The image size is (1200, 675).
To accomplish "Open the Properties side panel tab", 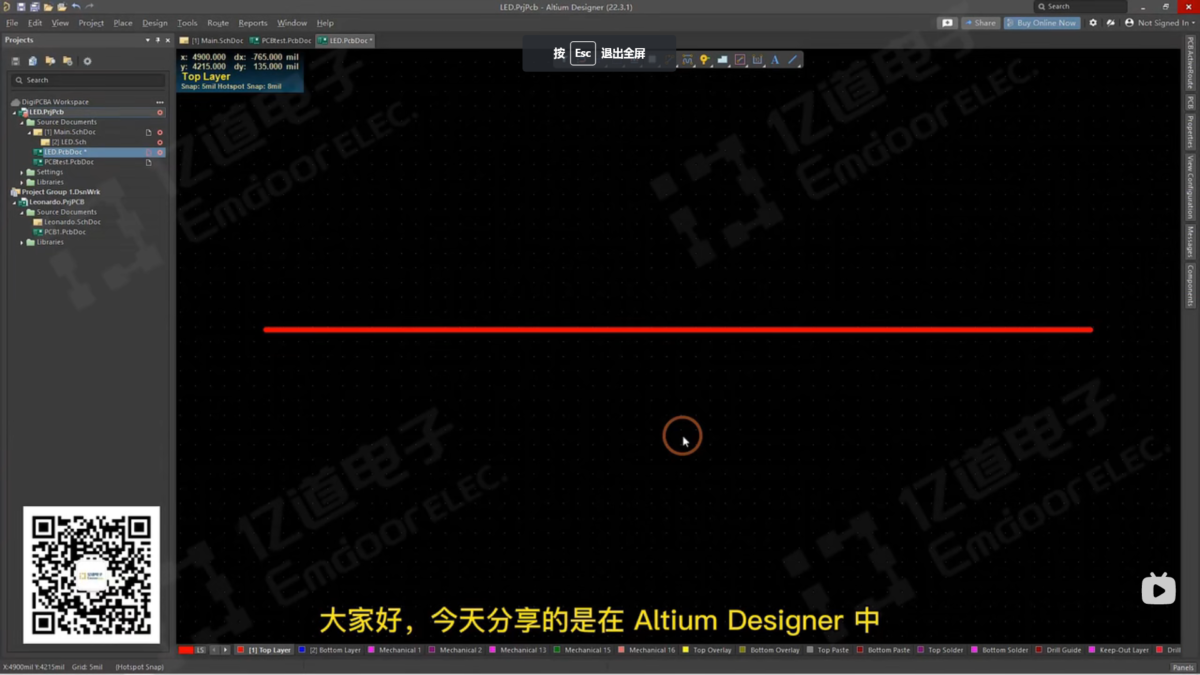I will click(1190, 132).
